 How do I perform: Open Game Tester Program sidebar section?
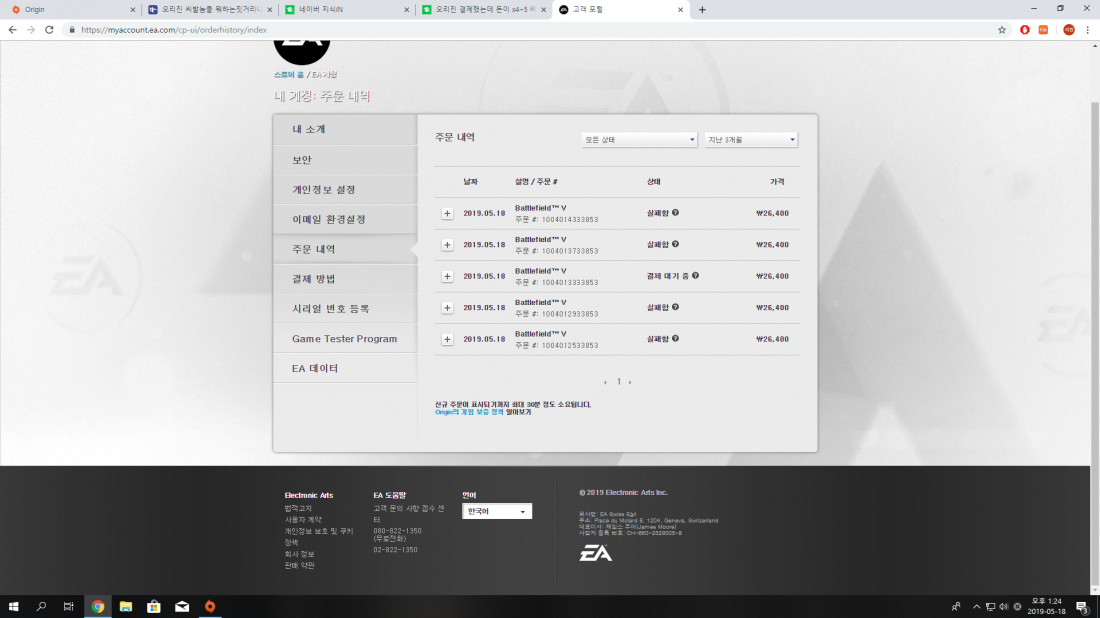click(345, 339)
